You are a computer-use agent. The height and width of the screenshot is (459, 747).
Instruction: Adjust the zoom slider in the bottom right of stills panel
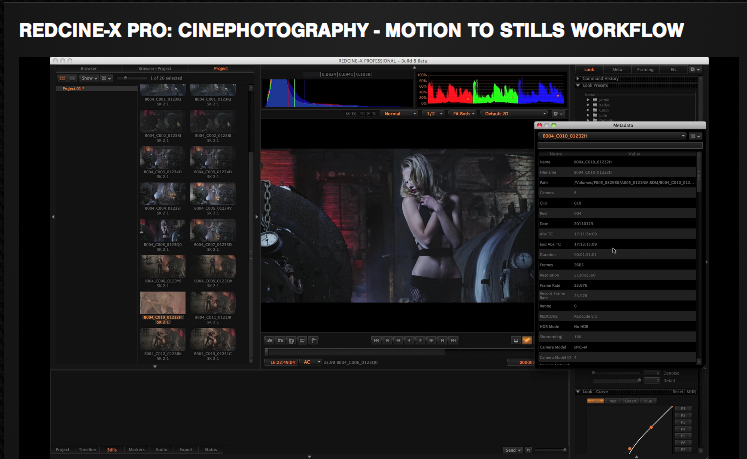click(x=551, y=450)
